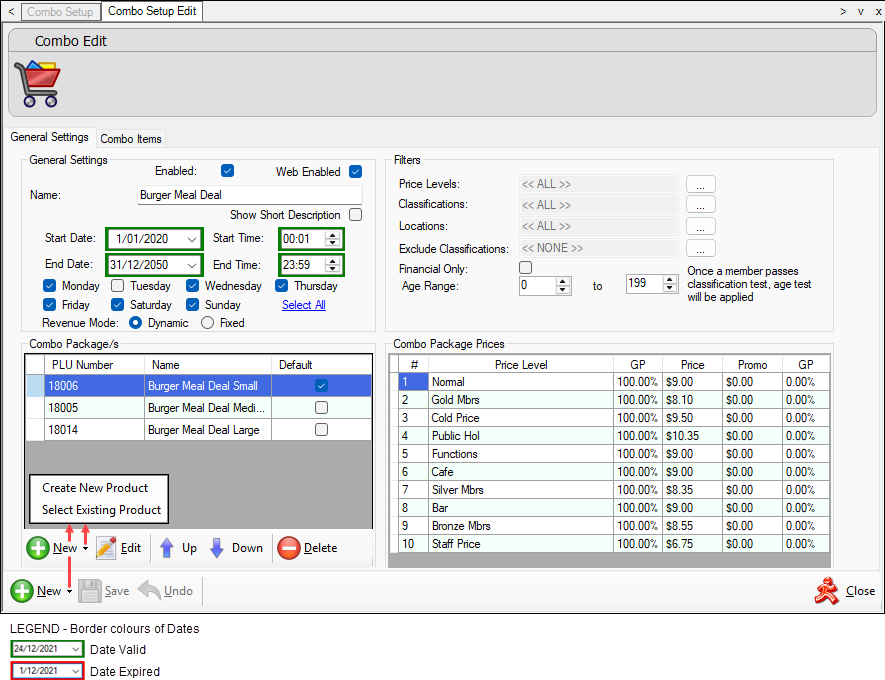Toggle the Web Enabled checkbox
885x680 pixels.
(x=355, y=172)
